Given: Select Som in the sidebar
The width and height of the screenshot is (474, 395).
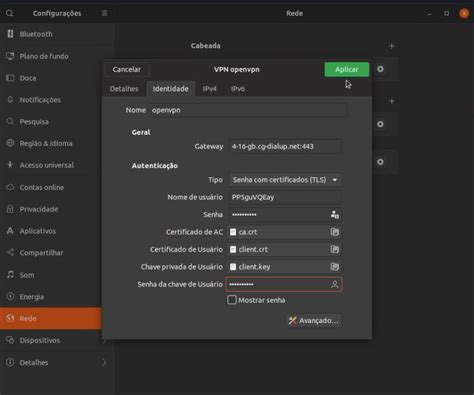Looking at the screenshot, I should click(x=51, y=275).
